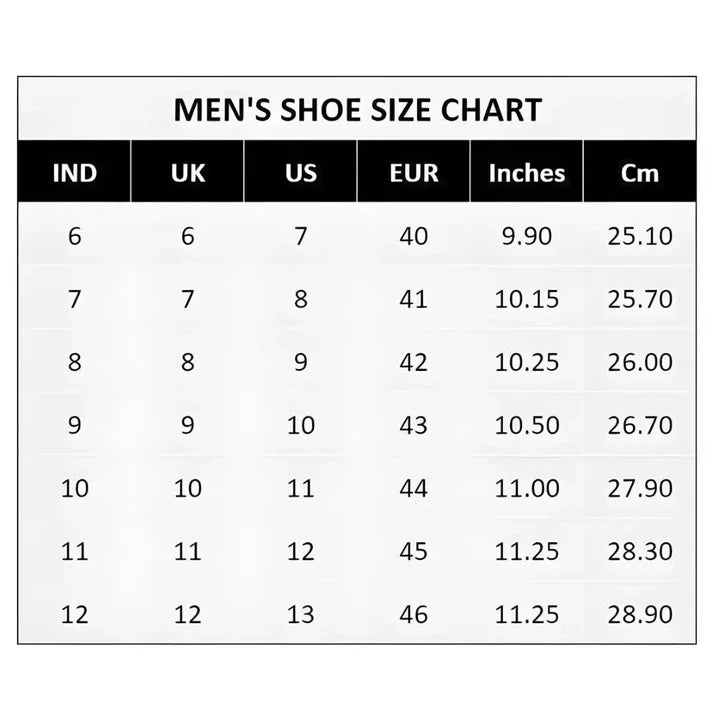
Task: Click the 26.00 cm value
Action: coord(640,363)
